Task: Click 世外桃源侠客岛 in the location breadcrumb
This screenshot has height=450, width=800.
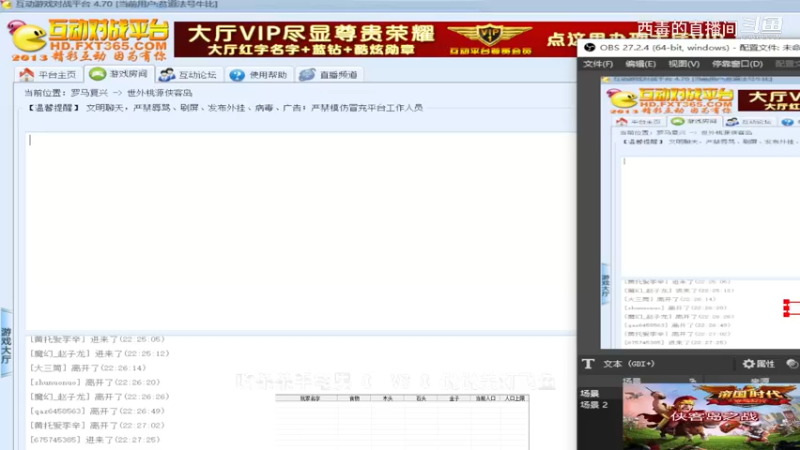Action: 159,93
